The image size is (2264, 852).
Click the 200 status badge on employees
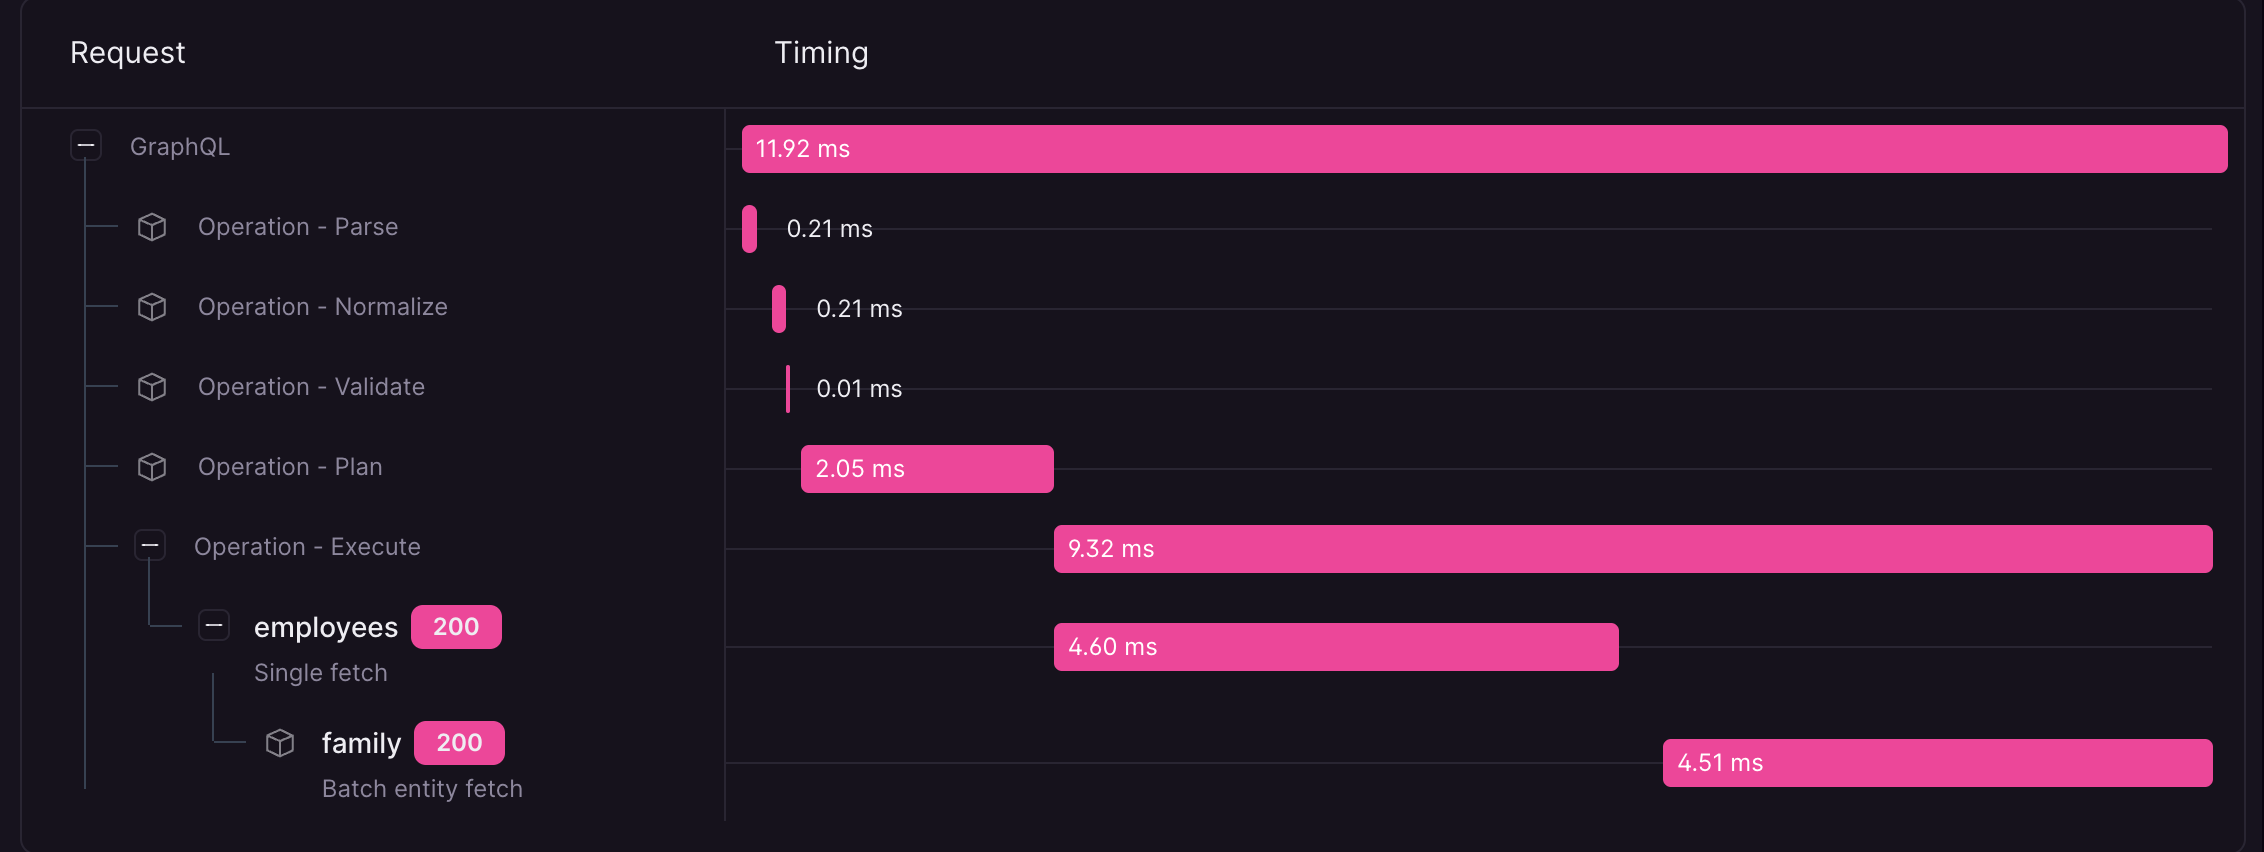[x=456, y=627]
